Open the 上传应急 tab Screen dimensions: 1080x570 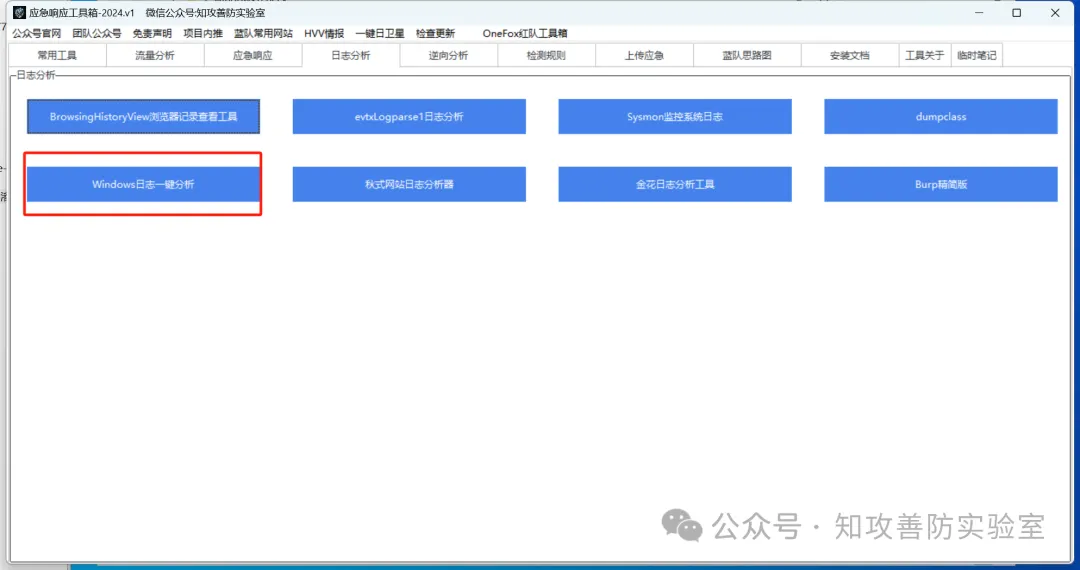[644, 55]
